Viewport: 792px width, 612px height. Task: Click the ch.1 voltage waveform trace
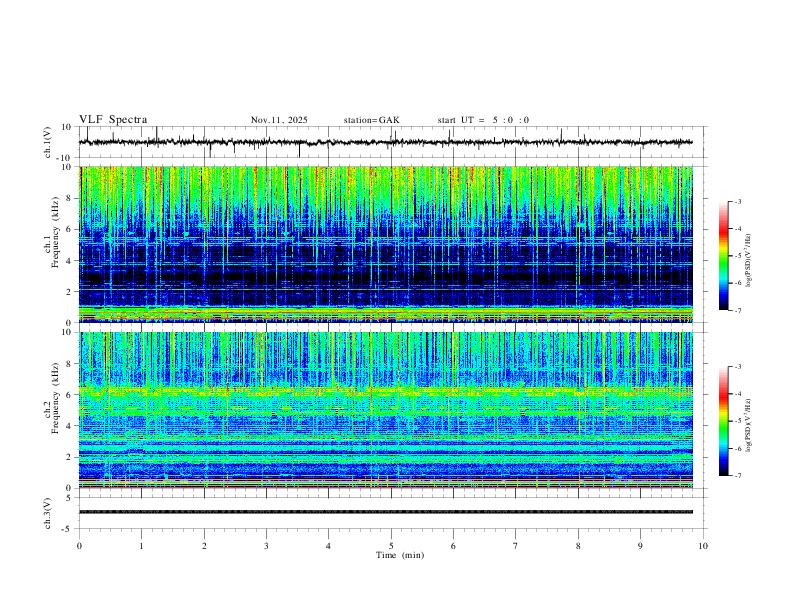(x=385, y=142)
